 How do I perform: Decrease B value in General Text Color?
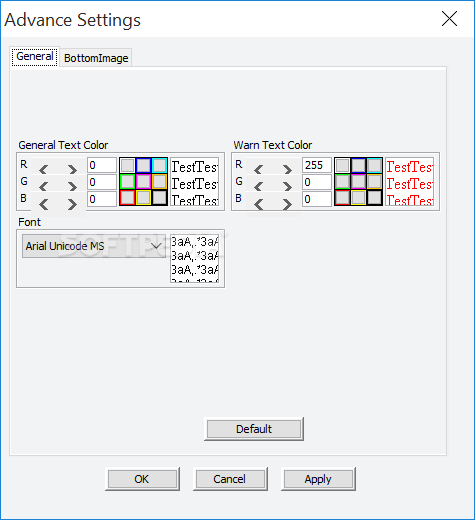point(44,204)
